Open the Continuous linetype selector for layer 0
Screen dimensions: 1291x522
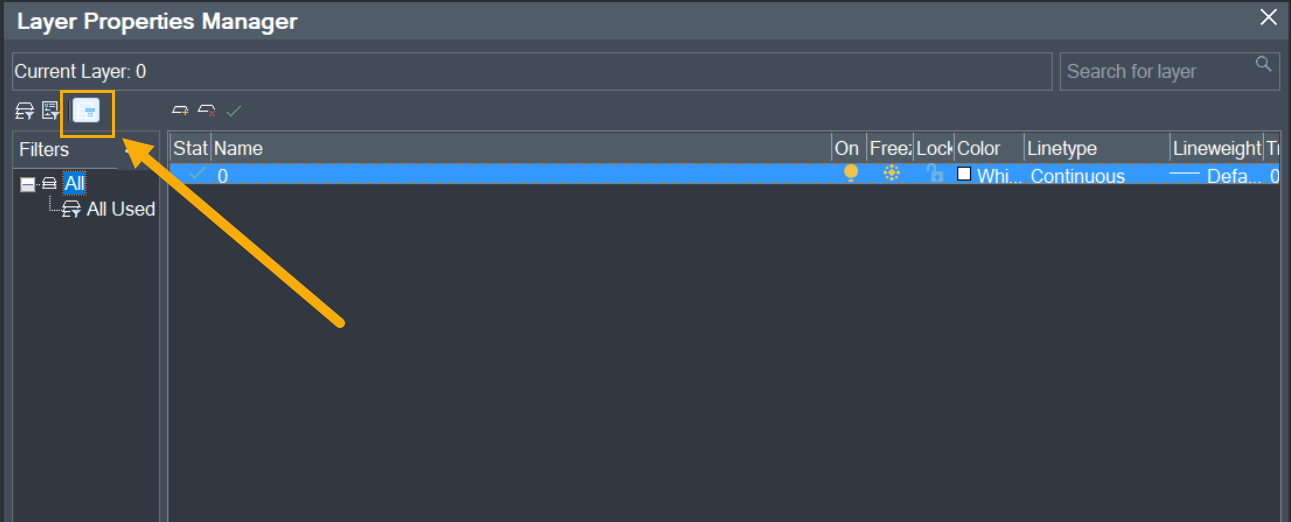1078,176
